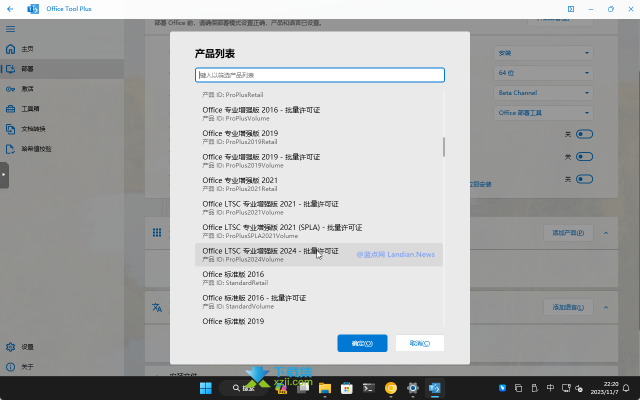Click the 添加产品 button
Image resolution: width=640 pixels, height=400 pixels.
[568, 233]
